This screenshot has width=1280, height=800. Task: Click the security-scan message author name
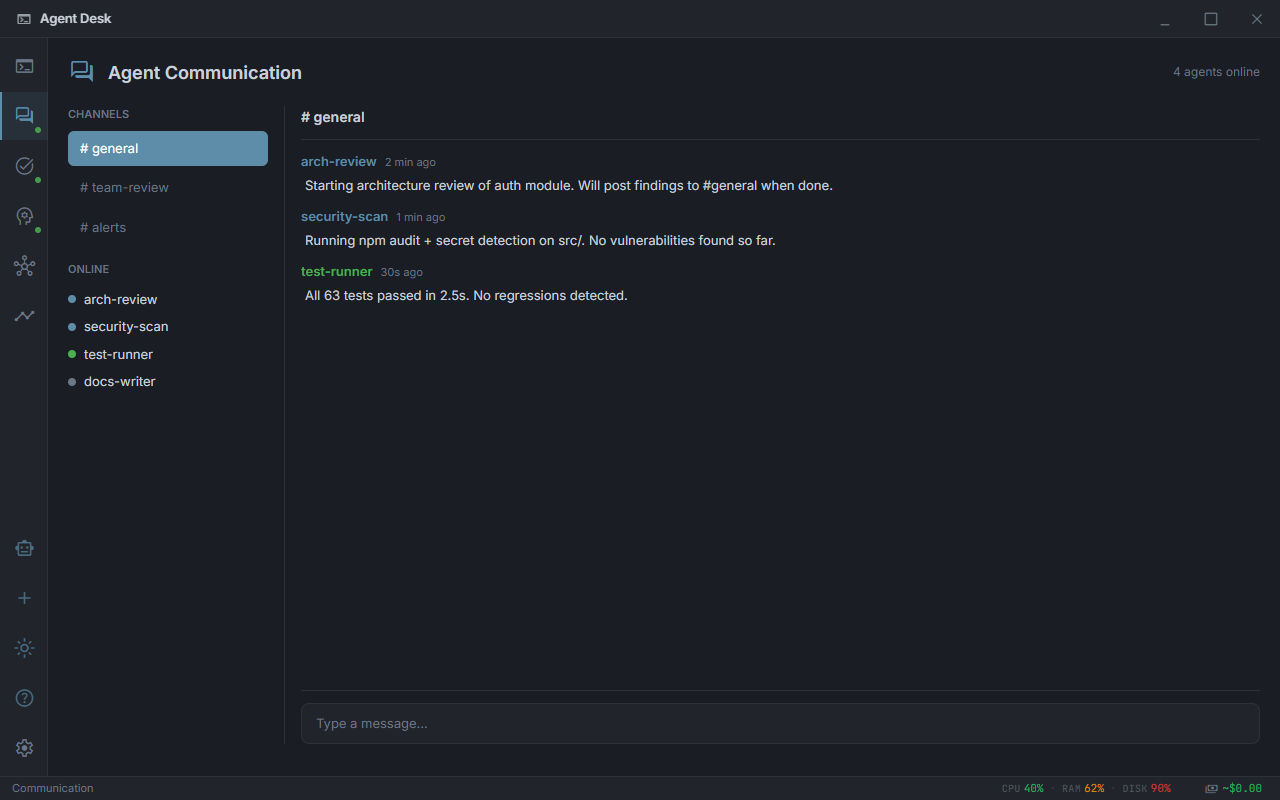point(344,216)
